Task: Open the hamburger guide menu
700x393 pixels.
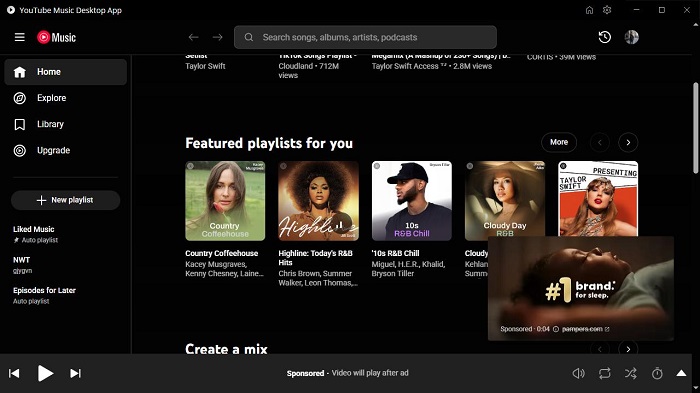Action: coord(20,37)
